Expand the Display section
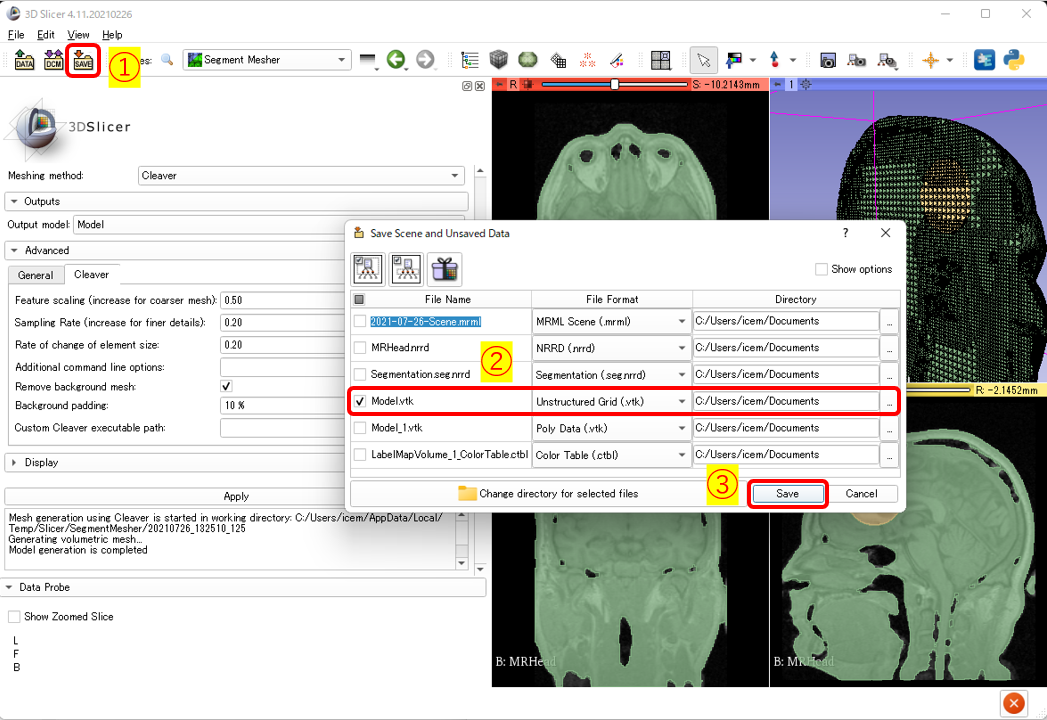 pyautogui.click(x=40, y=462)
